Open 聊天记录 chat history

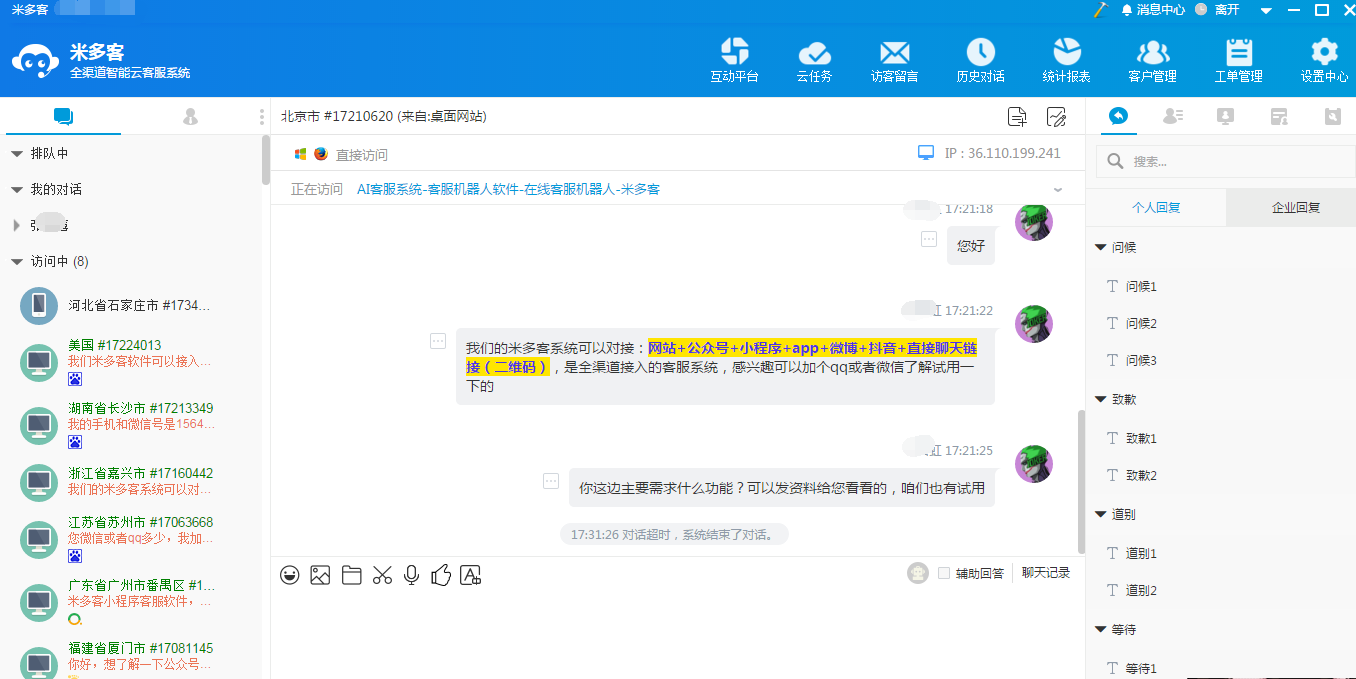click(1045, 573)
